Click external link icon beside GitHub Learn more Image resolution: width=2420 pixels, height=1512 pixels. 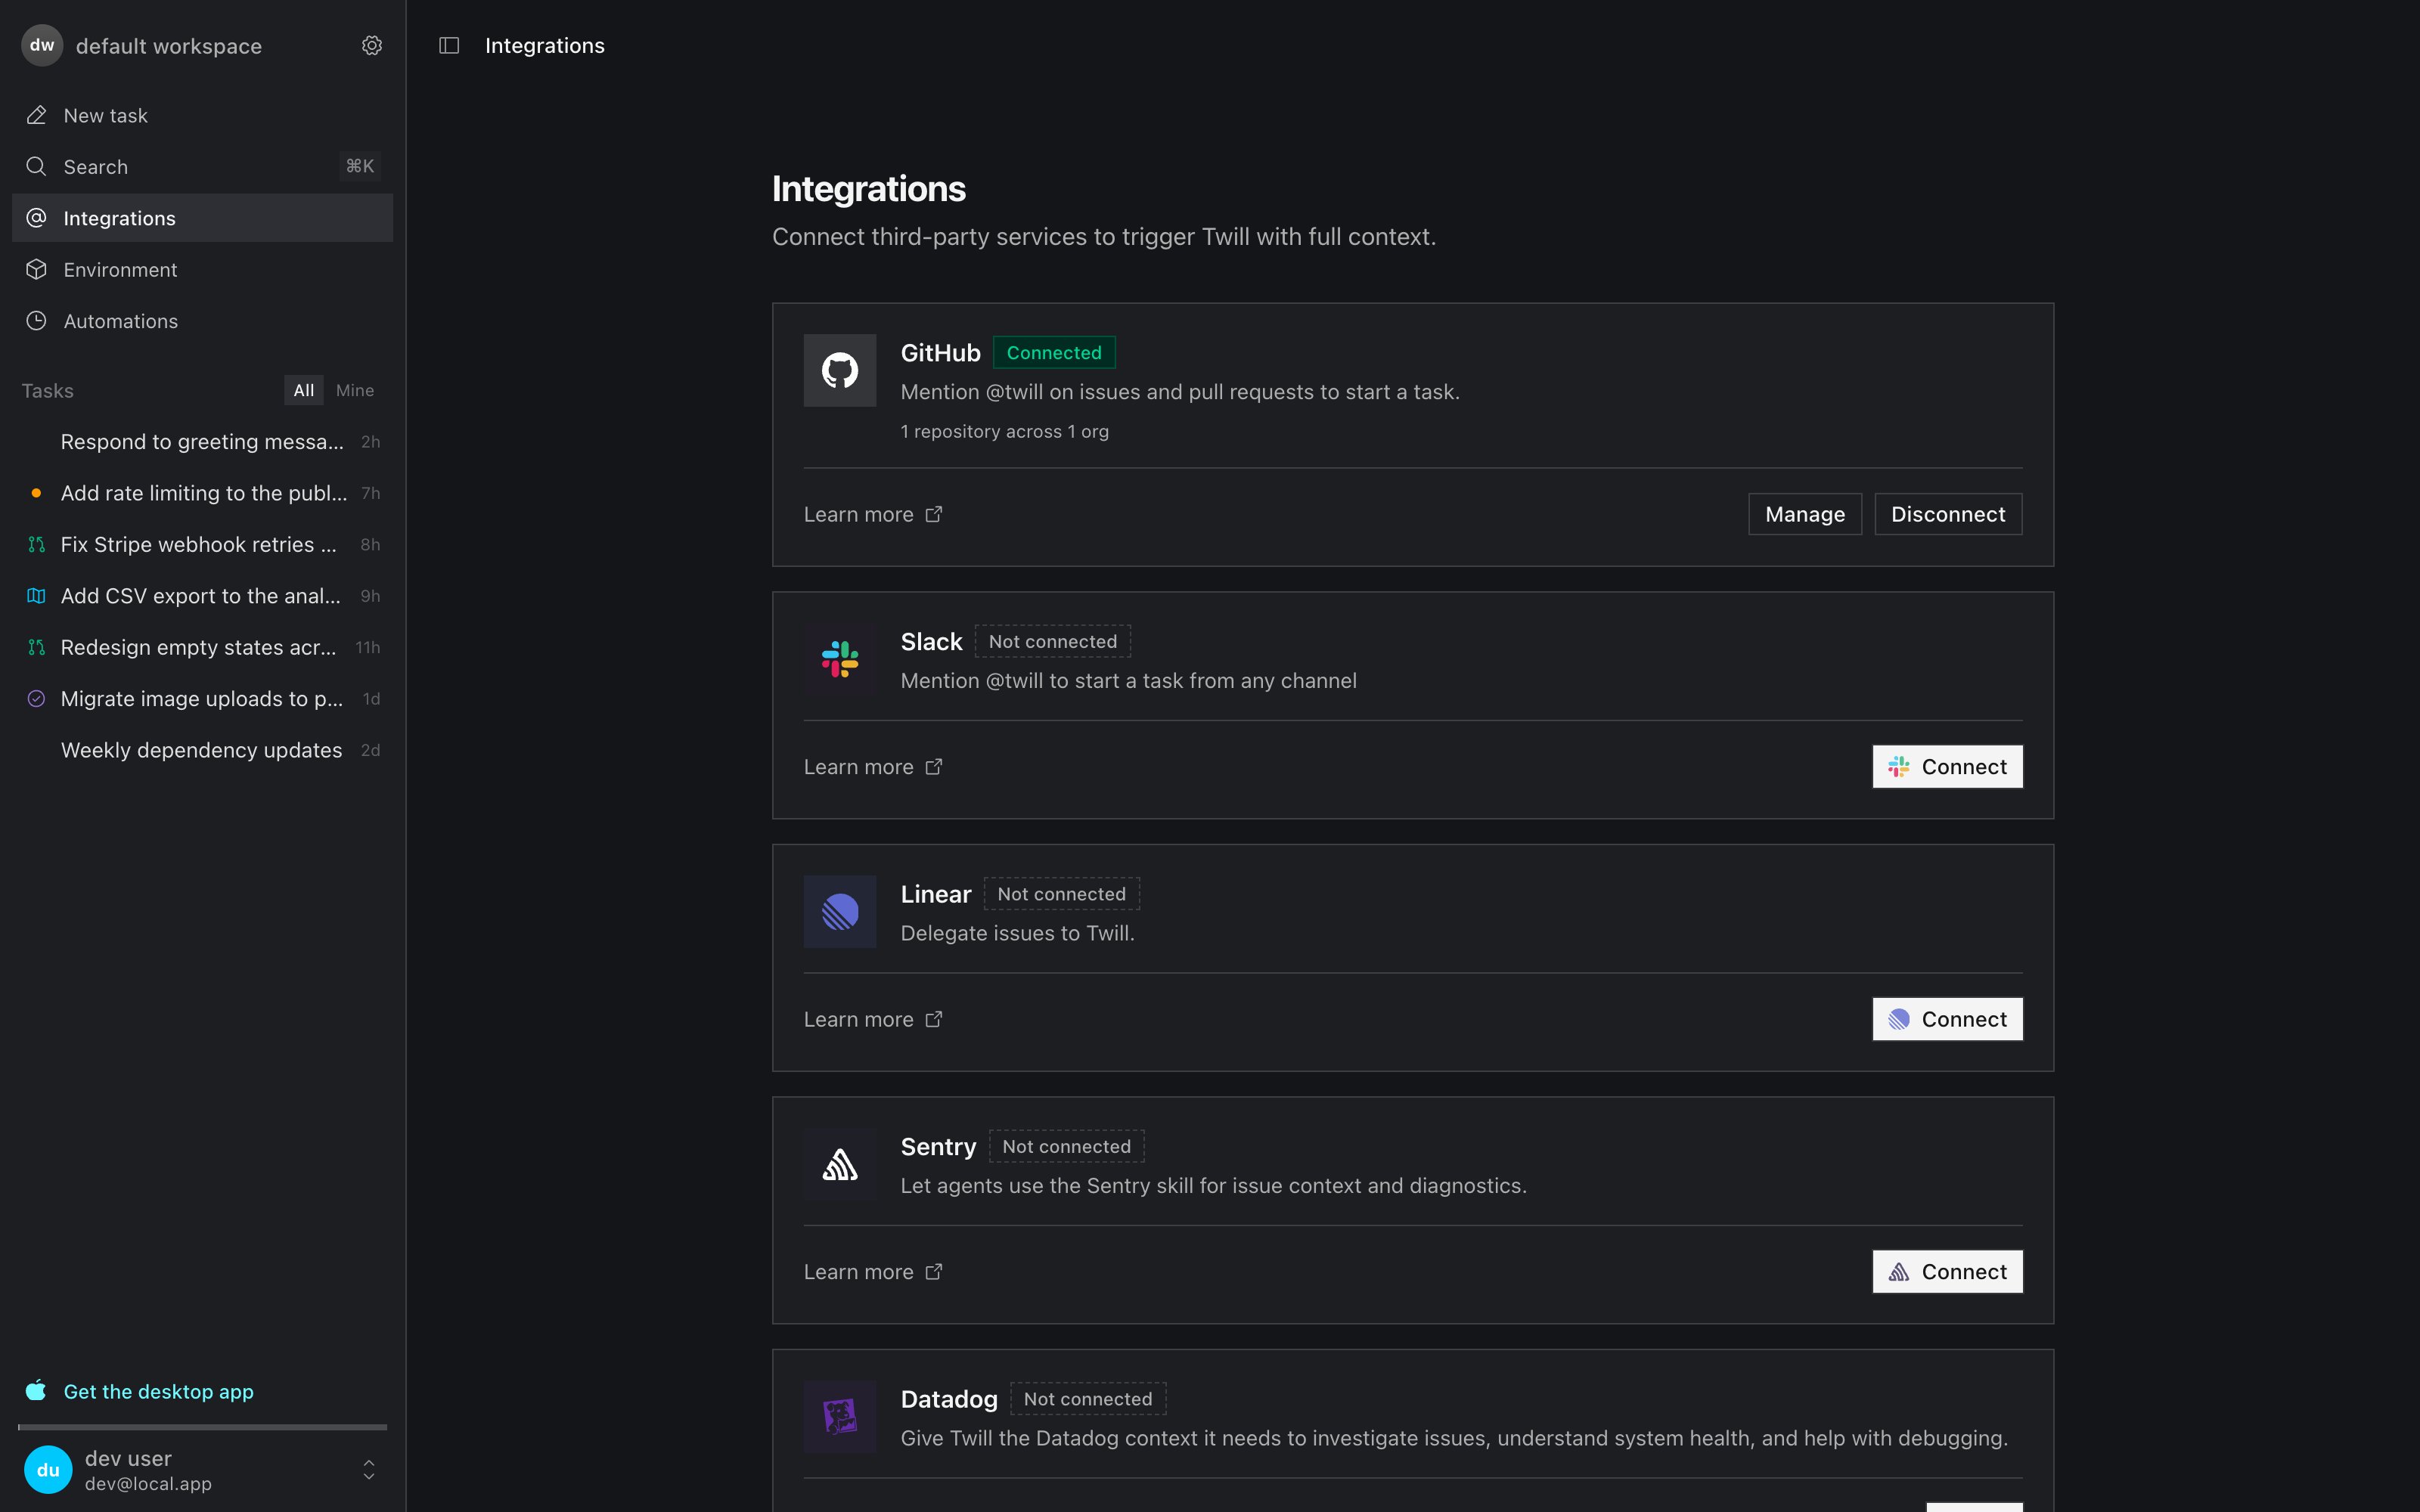(934, 514)
